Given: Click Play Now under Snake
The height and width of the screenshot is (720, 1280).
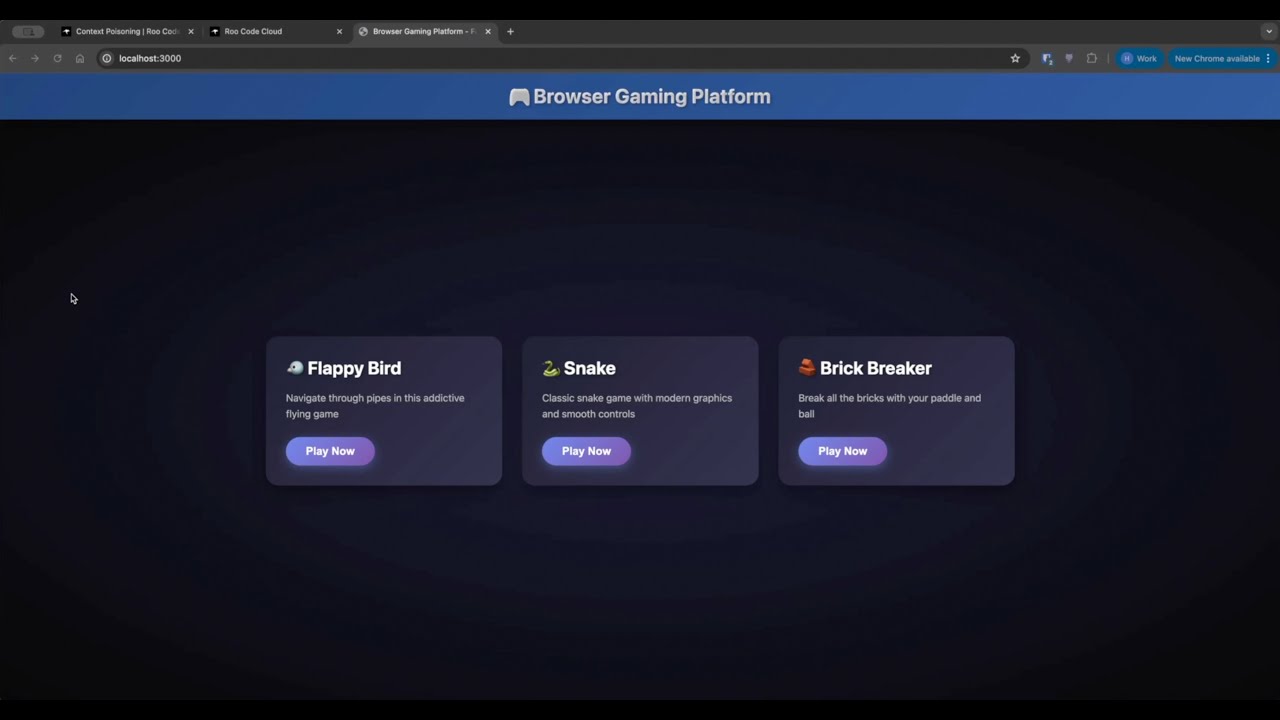Looking at the screenshot, I should coord(586,451).
